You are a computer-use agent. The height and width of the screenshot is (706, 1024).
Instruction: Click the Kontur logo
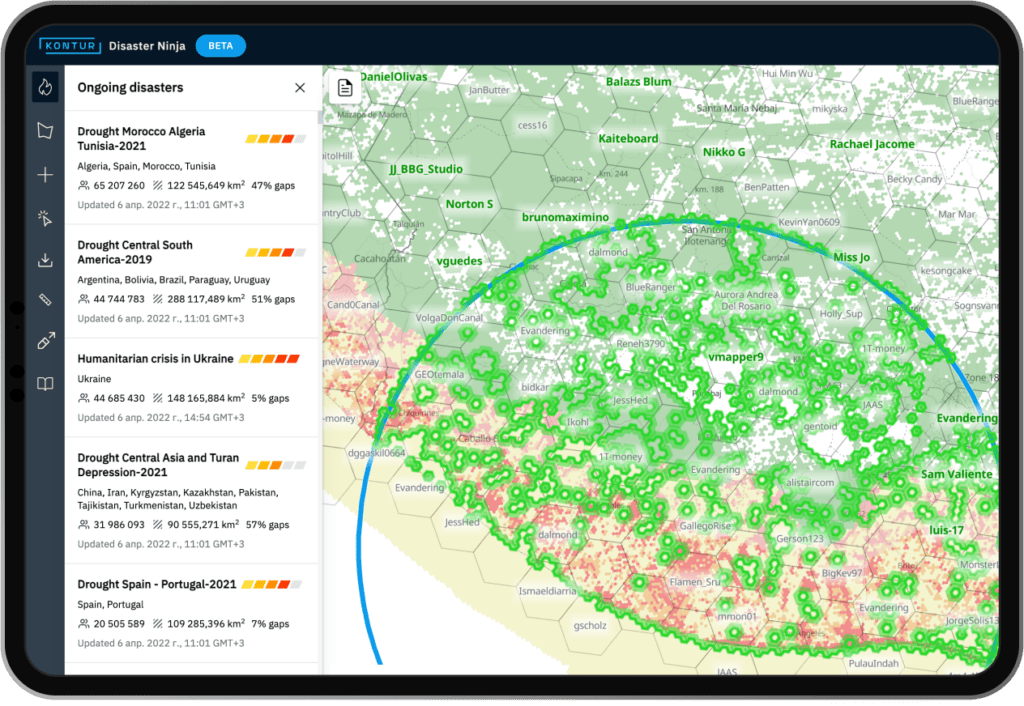pos(65,46)
